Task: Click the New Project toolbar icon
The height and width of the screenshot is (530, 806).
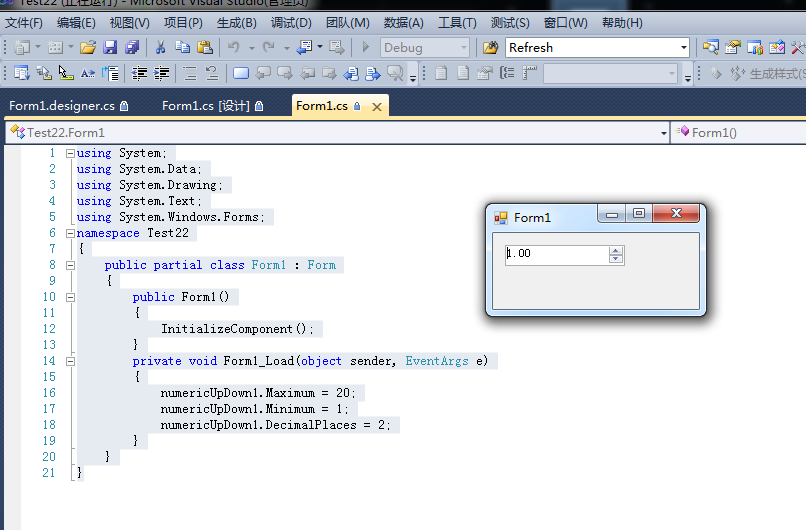Action: click(x=22, y=48)
